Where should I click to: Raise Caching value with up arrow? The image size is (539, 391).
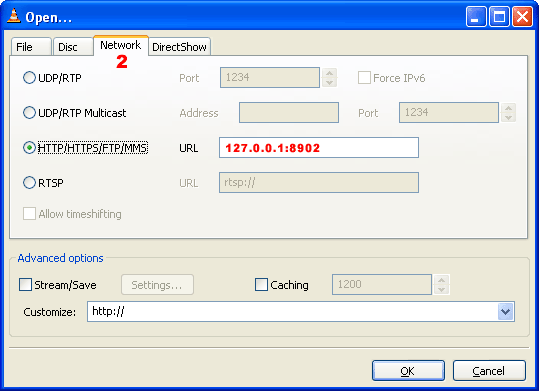441,280
